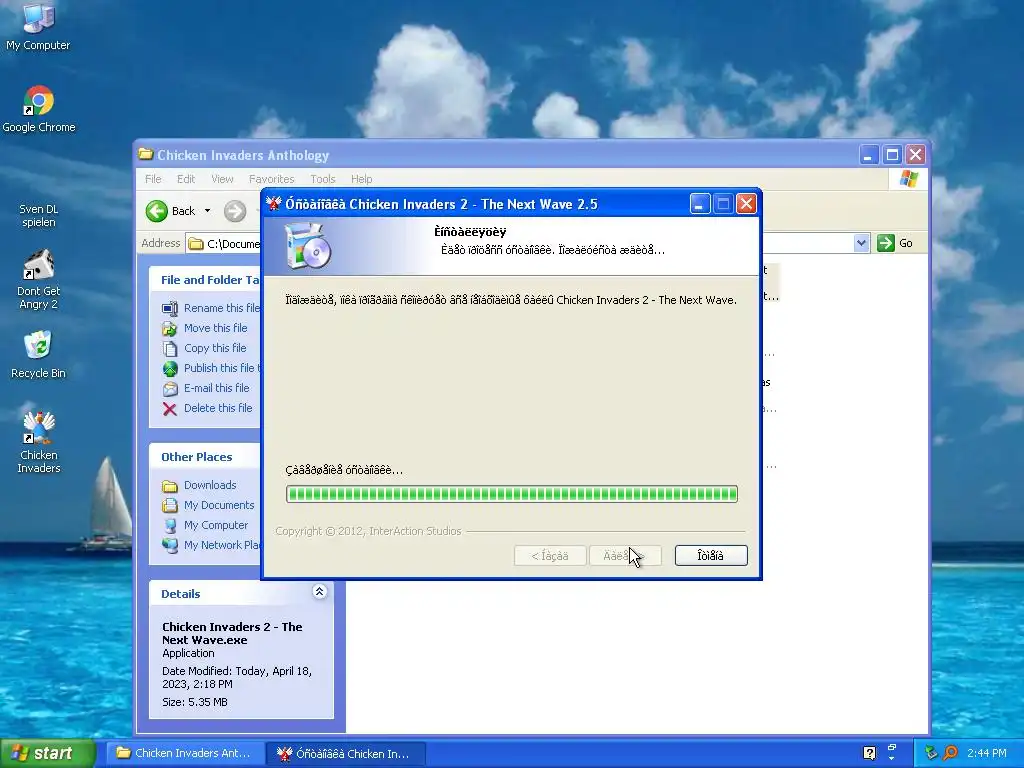The width and height of the screenshot is (1024, 768).
Task: Click the E-mail this file envelope icon
Action: coord(170,389)
